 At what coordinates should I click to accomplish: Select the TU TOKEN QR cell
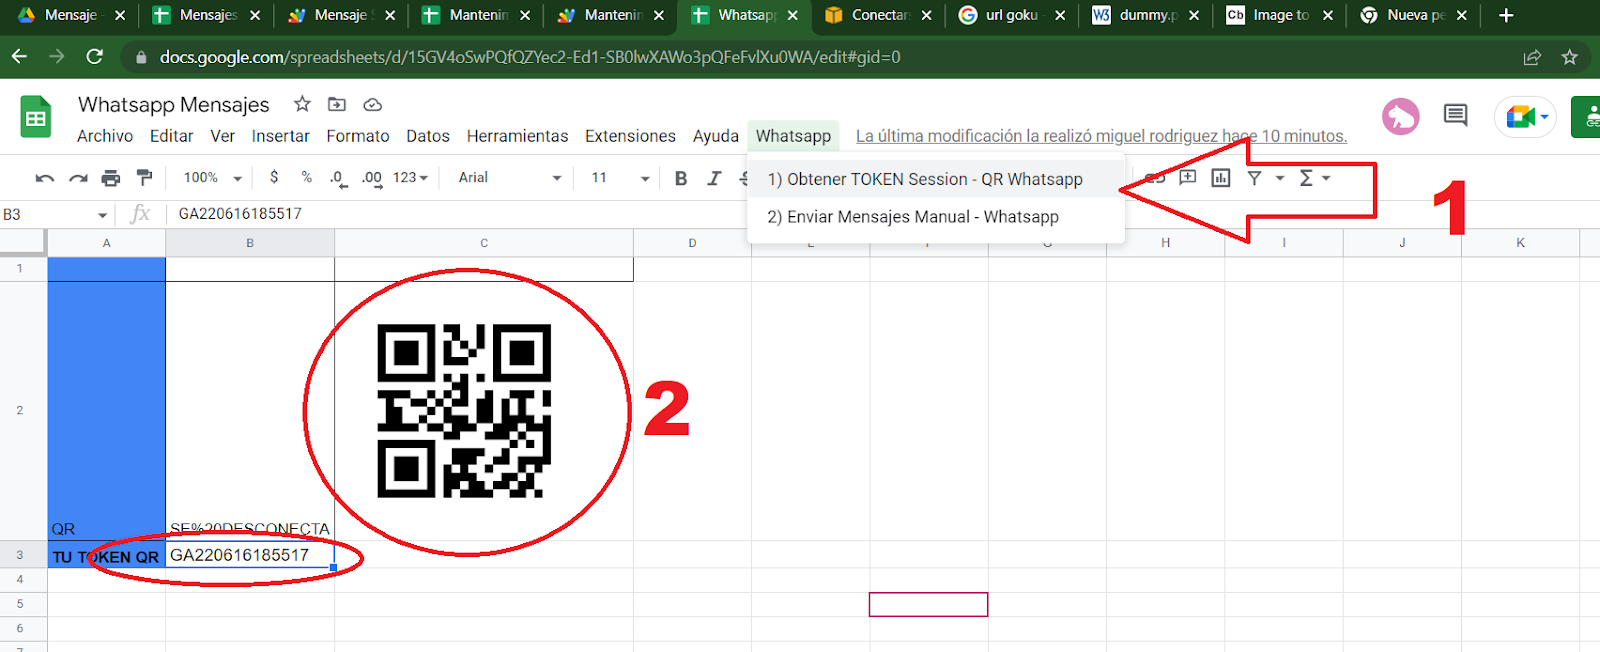[x=106, y=556]
